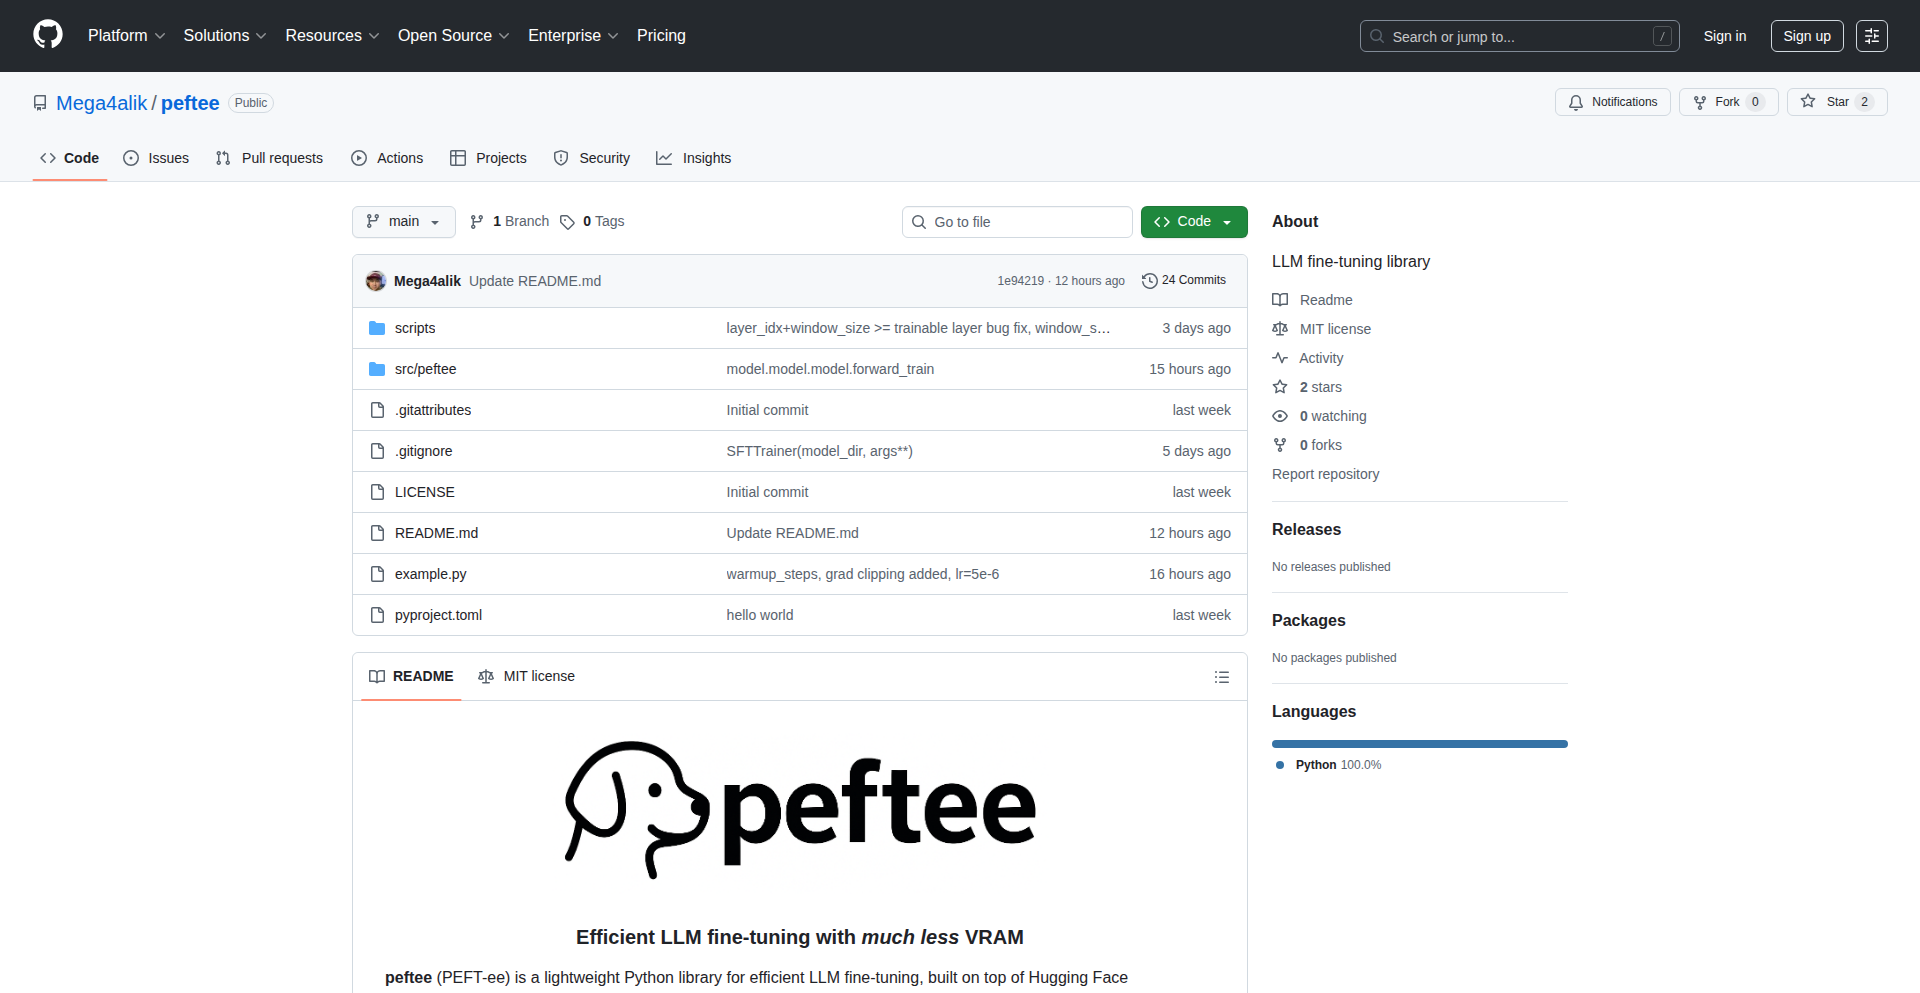The height and width of the screenshot is (993, 1920).
Task: Click the command palette icon in header
Action: [x=1871, y=36]
